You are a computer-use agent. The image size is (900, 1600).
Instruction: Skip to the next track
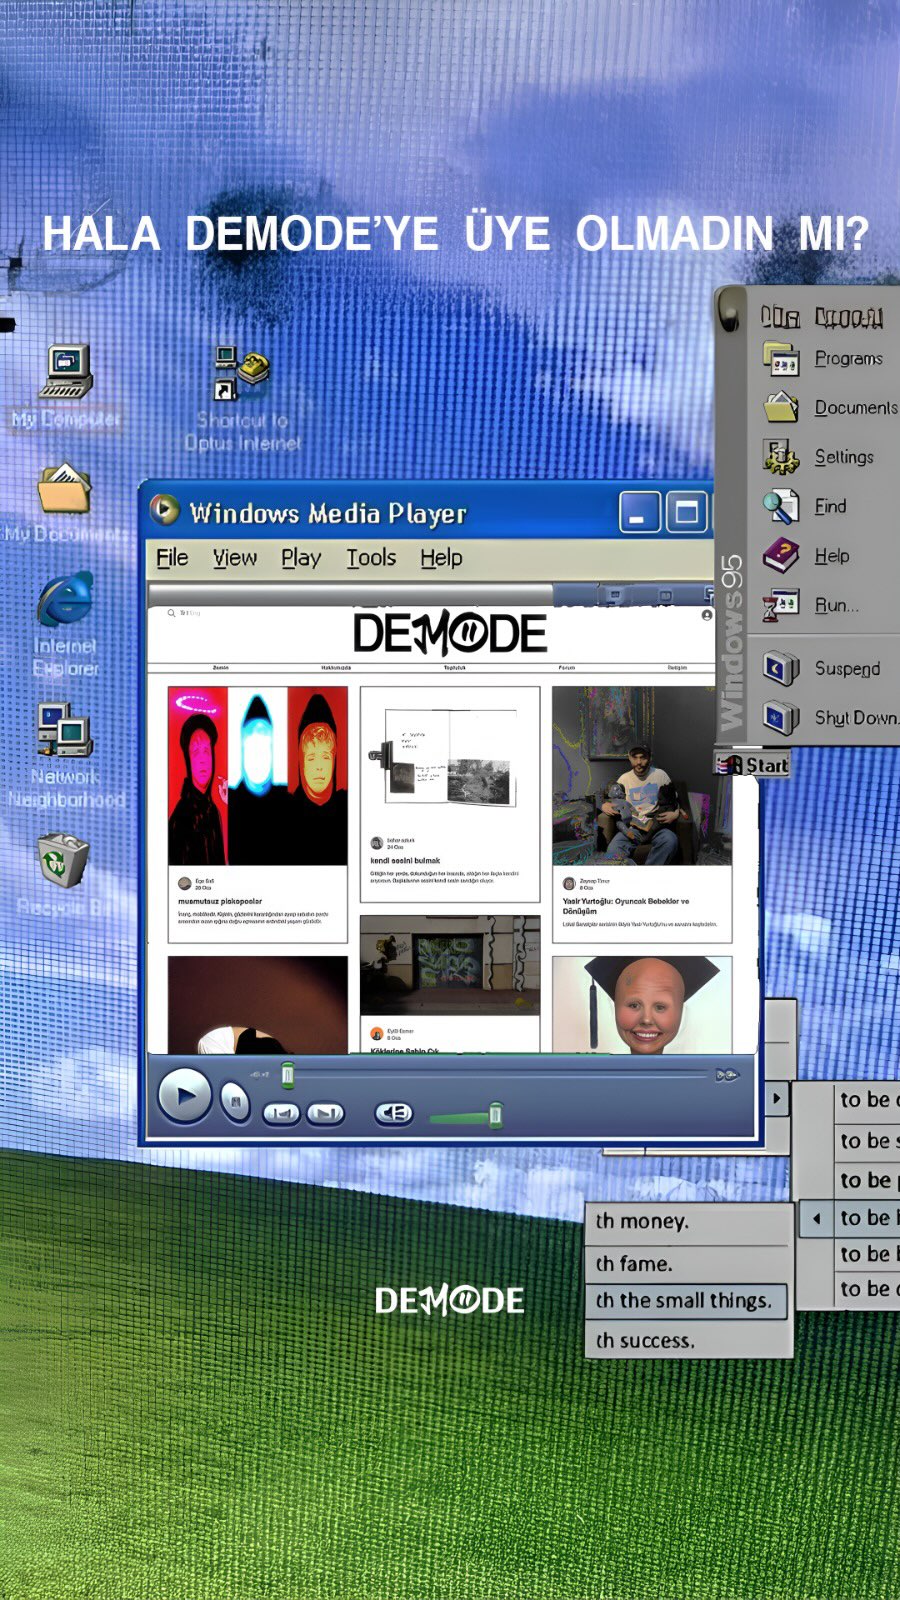(325, 1113)
